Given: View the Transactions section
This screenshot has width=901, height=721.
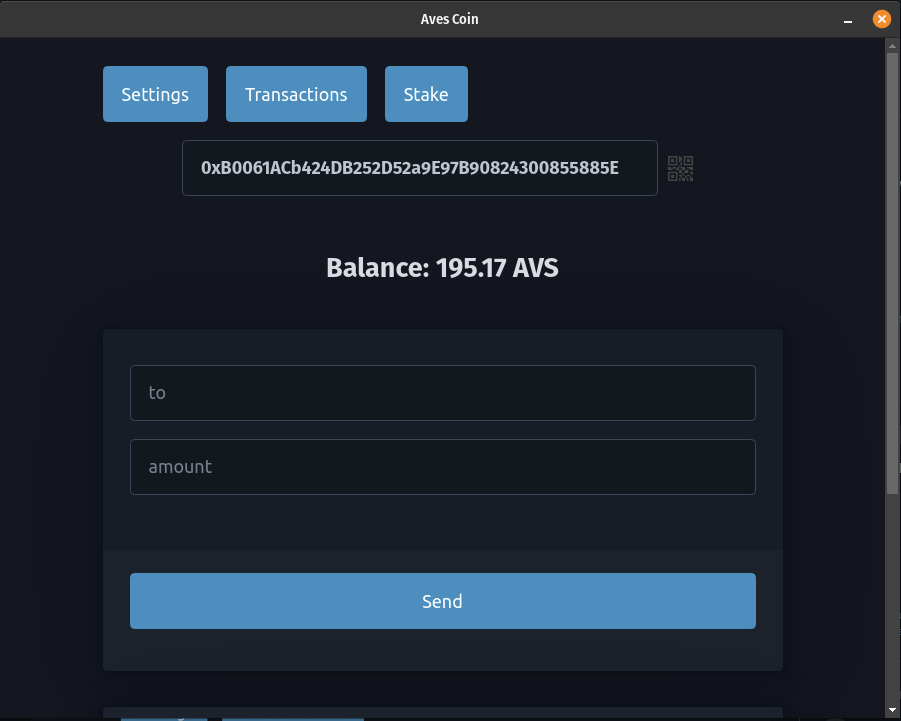Looking at the screenshot, I should [296, 93].
